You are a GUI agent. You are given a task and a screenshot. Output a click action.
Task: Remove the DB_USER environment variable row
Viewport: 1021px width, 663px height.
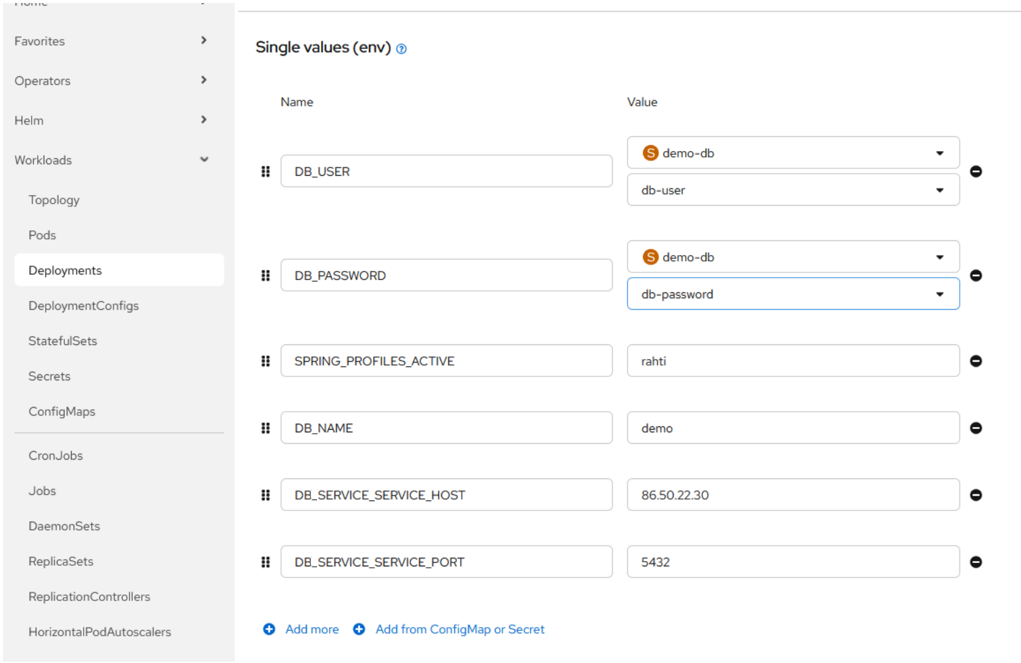[x=976, y=171]
